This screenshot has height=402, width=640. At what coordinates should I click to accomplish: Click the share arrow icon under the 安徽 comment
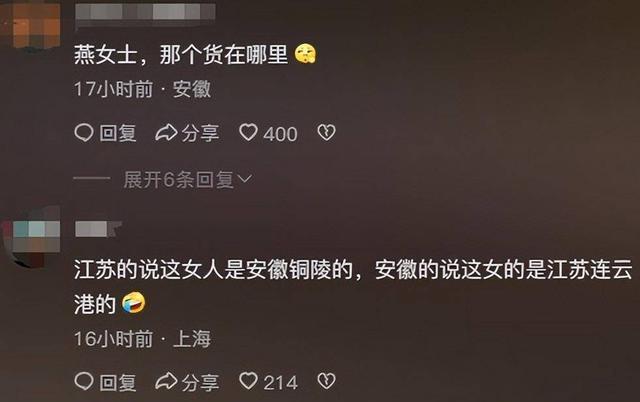[x=166, y=133]
